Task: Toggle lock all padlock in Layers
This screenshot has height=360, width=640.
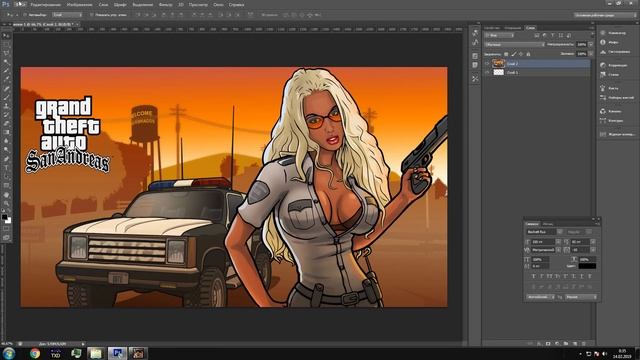Action: (x=528, y=54)
